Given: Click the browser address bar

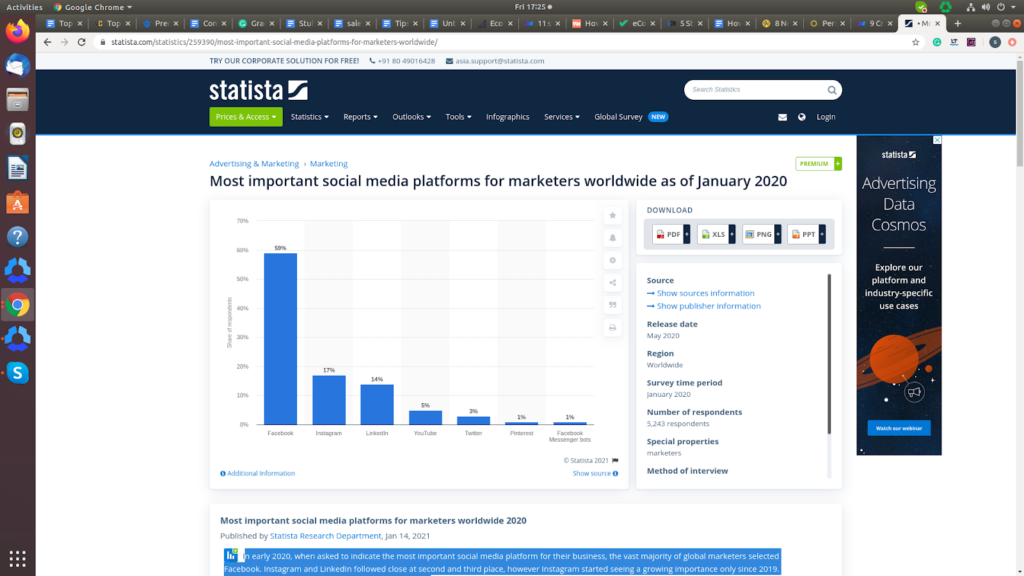Looking at the screenshot, I should click(503, 42).
